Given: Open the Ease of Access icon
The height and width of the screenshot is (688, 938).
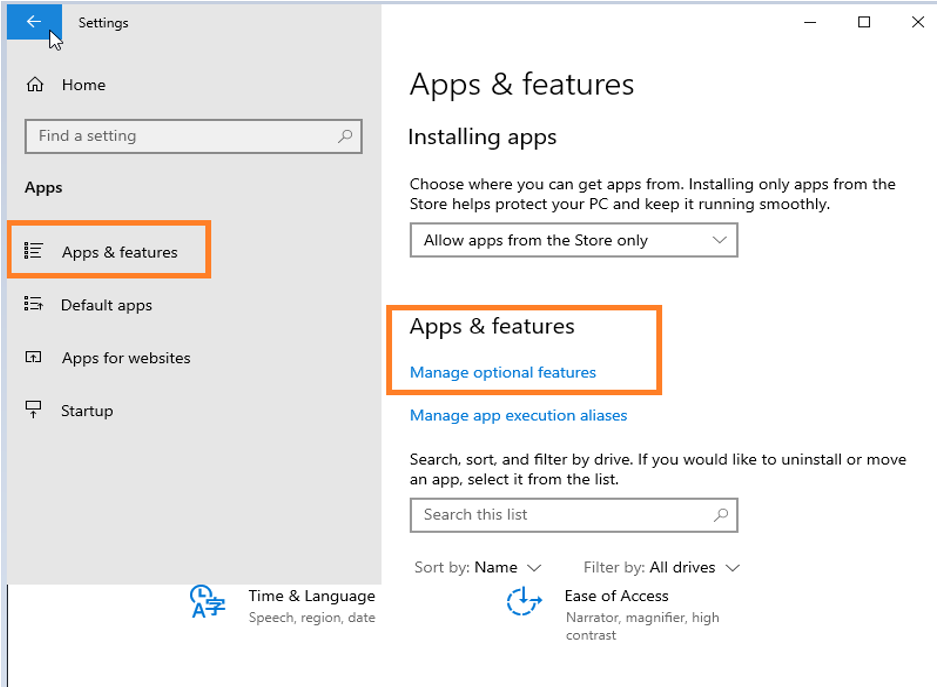Looking at the screenshot, I should click(524, 603).
